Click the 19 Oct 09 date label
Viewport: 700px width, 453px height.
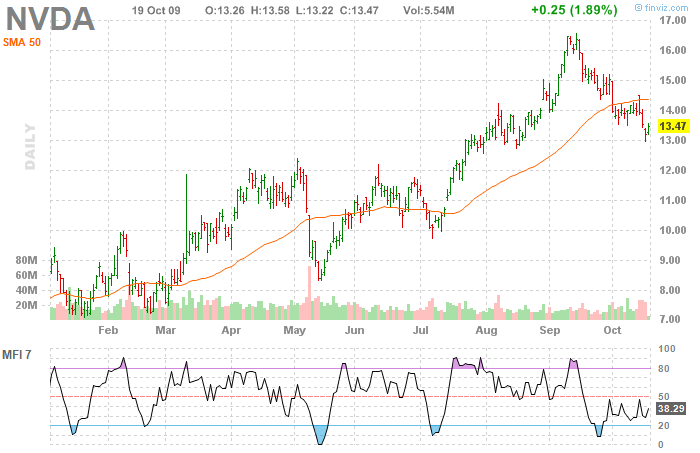158,10
